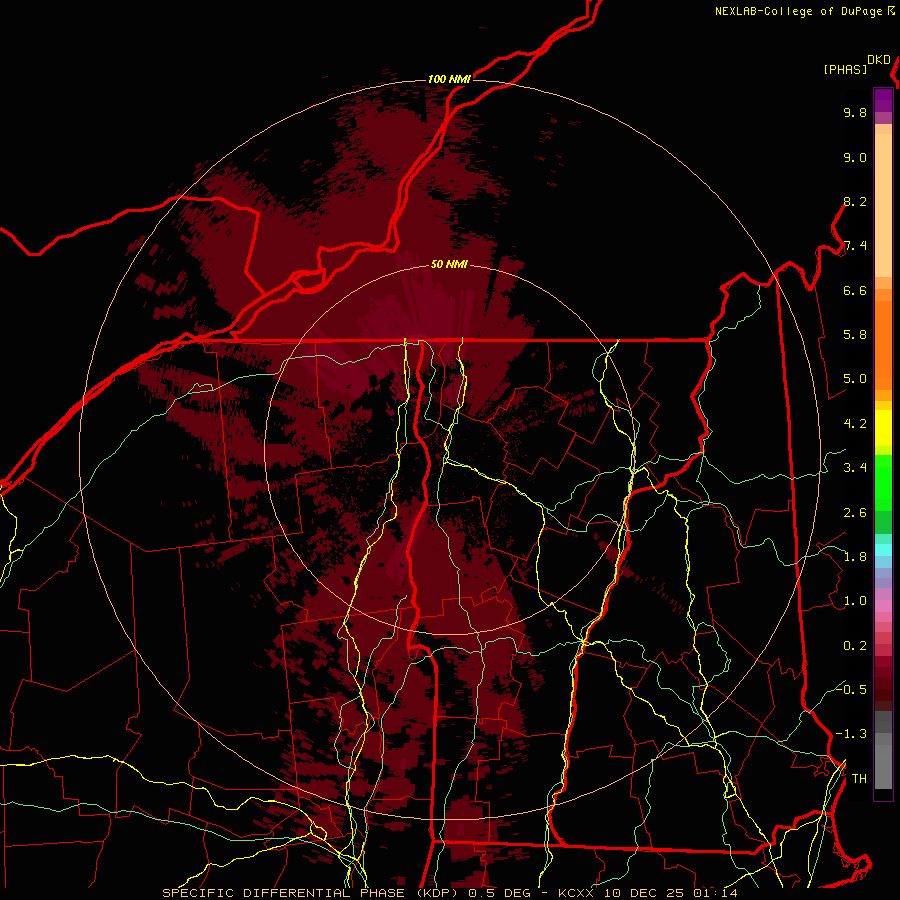The width and height of the screenshot is (900, 900).
Task: Pick the cyan band of the color scale
Action: click(x=883, y=549)
